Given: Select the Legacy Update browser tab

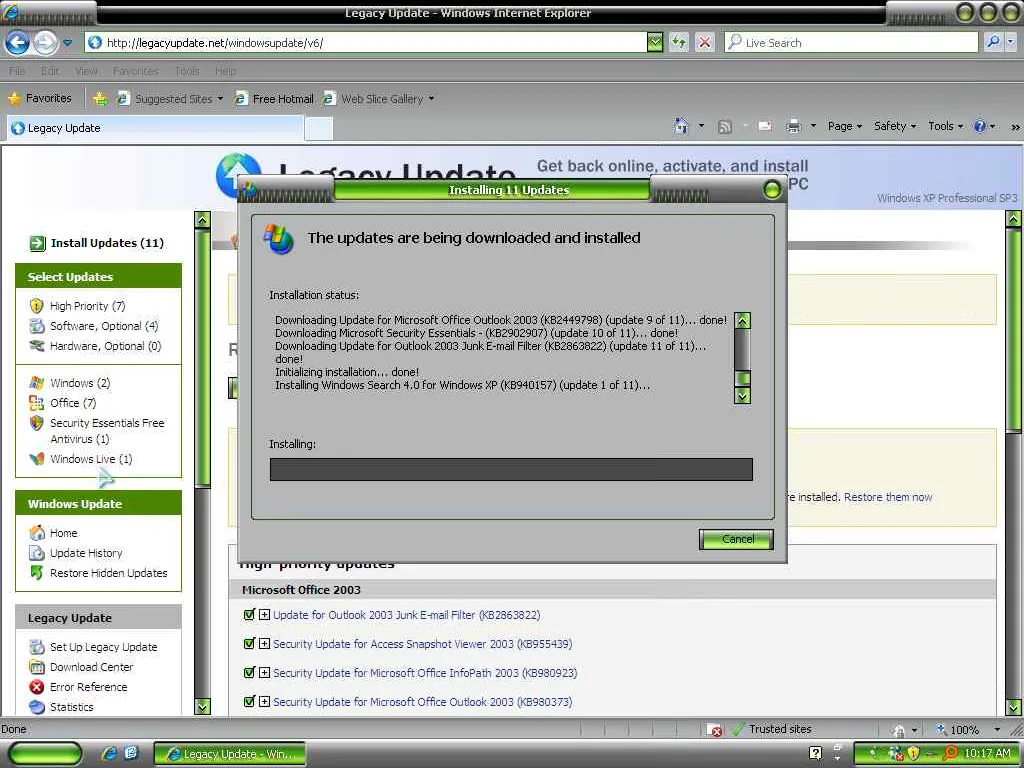Looking at the screenshot, I should 155,128.
